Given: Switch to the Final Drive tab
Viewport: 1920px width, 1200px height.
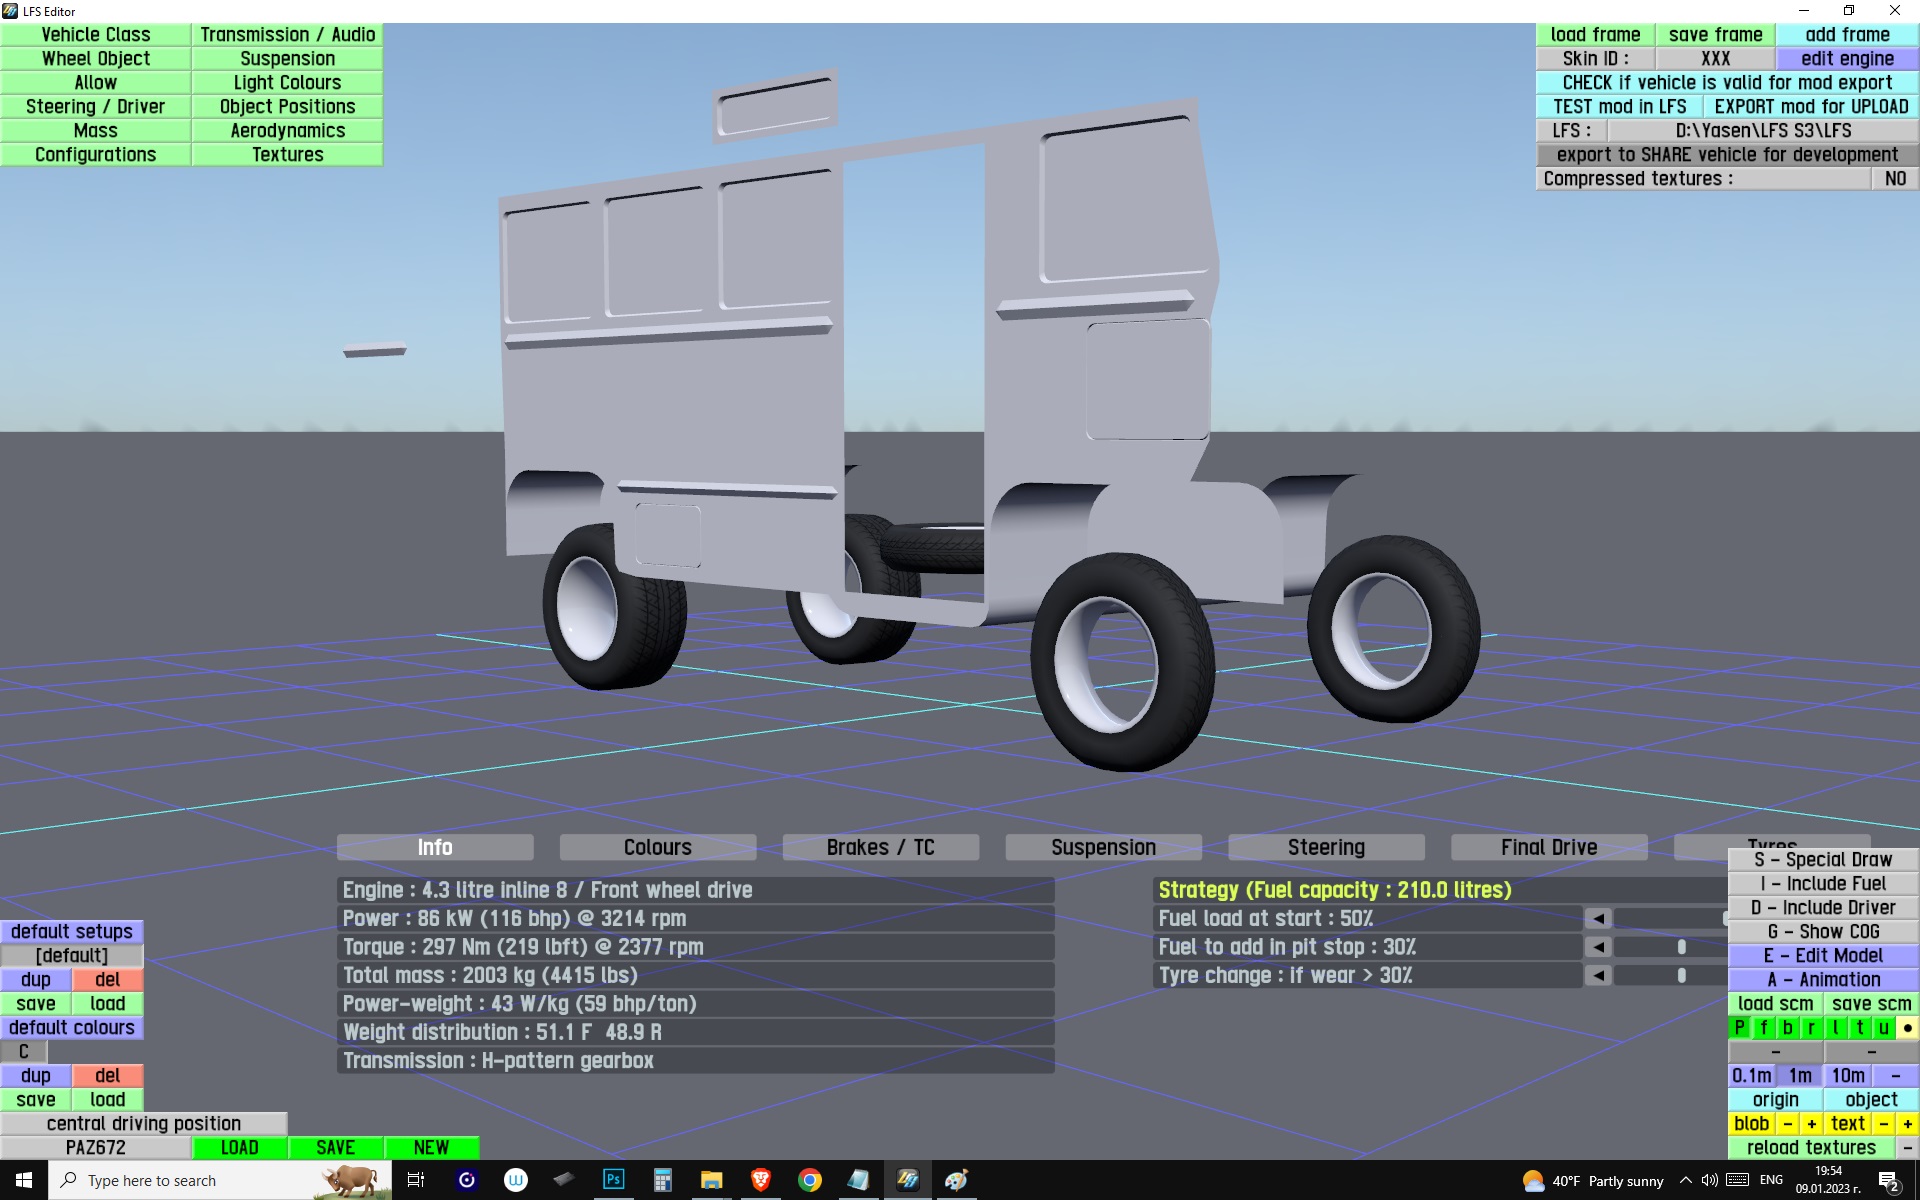Looking at the screenshot, I should pyautogui.click(x=1548, y=847).
